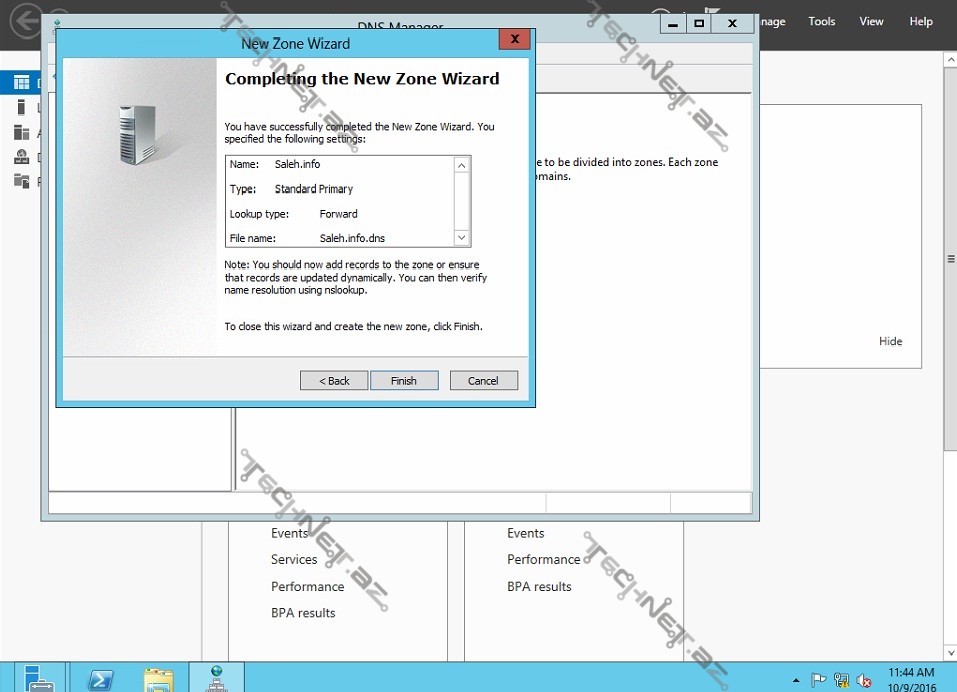This screenshot has width=957, height=692.
Task: Select the Local Server icon in the sidebar
Action: (21, 108)
